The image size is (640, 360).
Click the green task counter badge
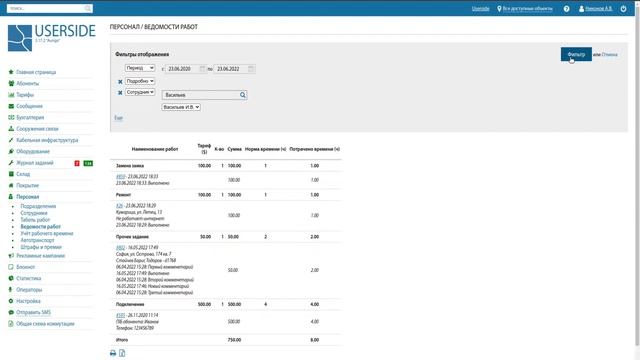(88, 163)
